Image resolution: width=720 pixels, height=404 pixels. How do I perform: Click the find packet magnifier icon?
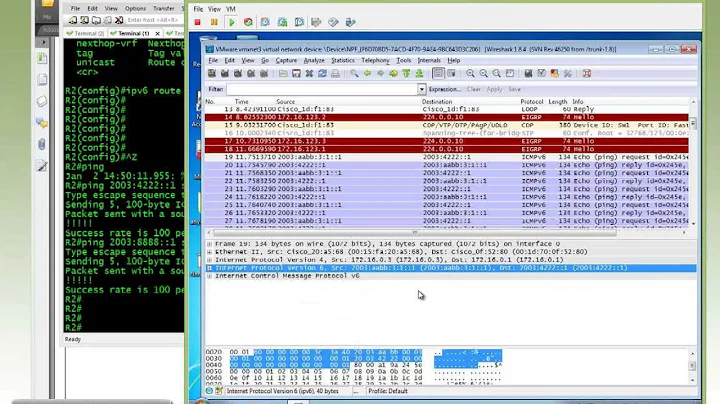pos(354,73)
